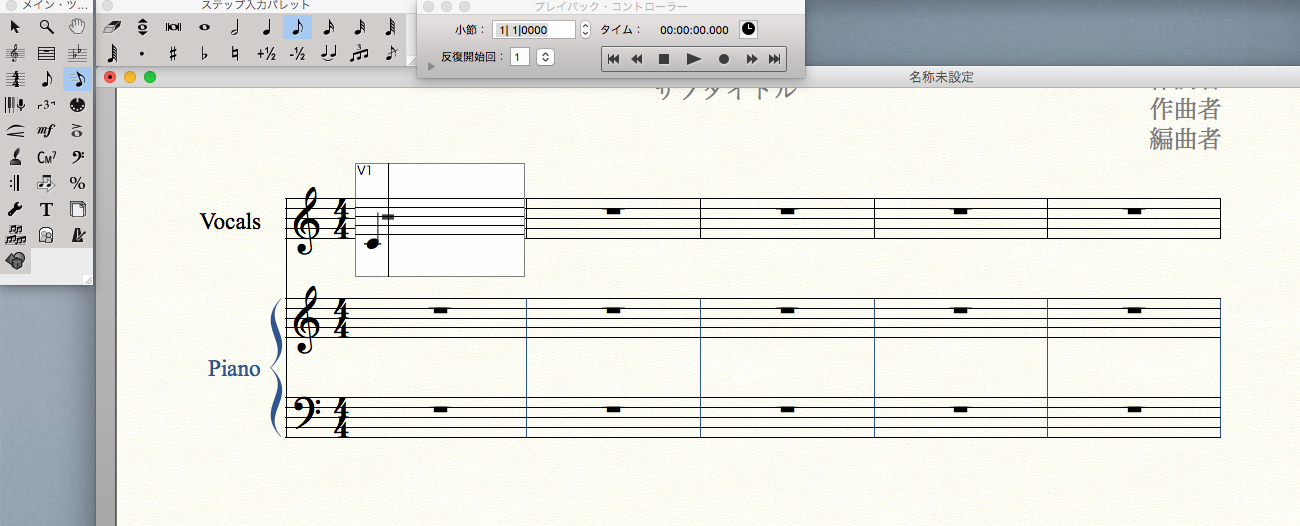Image resolution: width=1300 pixels, height=526 pixels.
Task: Apply the sharp accidental tool
Action: point(173,53)
